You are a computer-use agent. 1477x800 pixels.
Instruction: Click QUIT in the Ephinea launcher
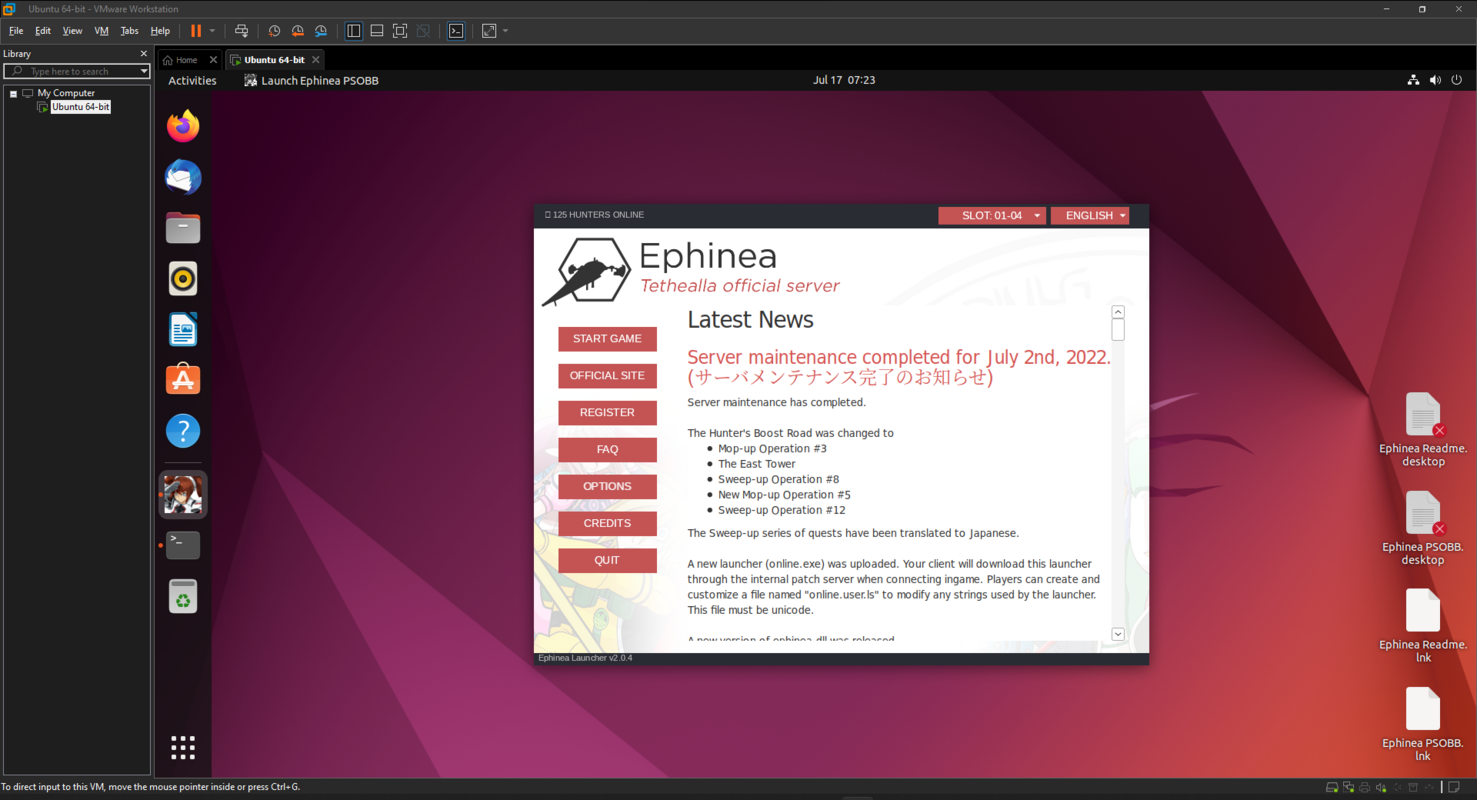[x=607, y=561]
